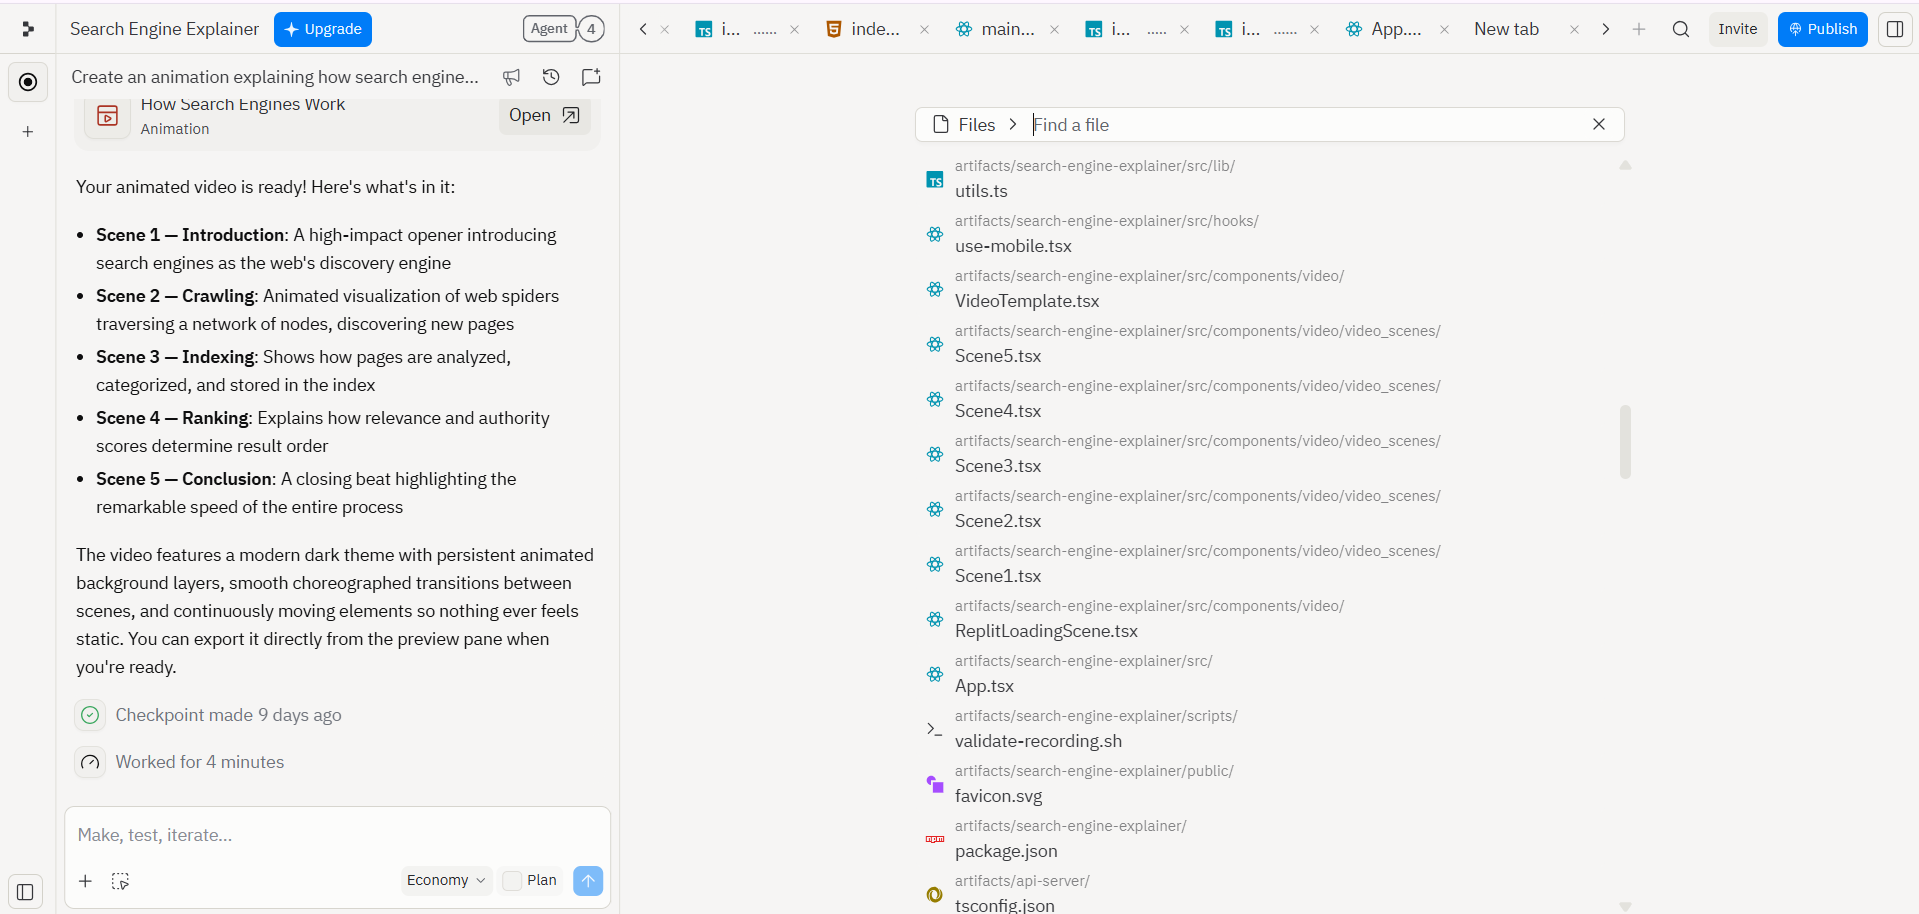1919x914 pixels.
Task: Click the Files document icon in breadcrumb
Action: [941, 124]
